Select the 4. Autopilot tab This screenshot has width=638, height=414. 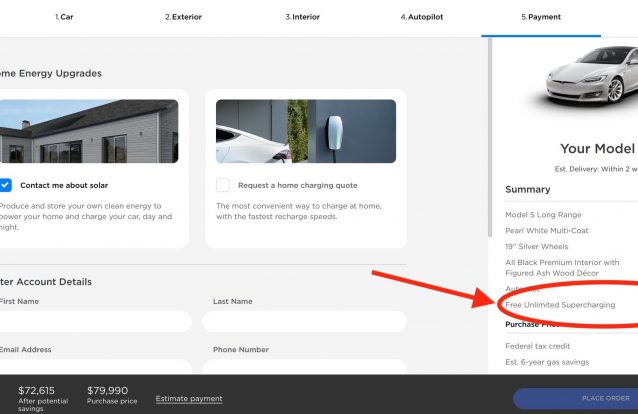[x=422, y=17]
